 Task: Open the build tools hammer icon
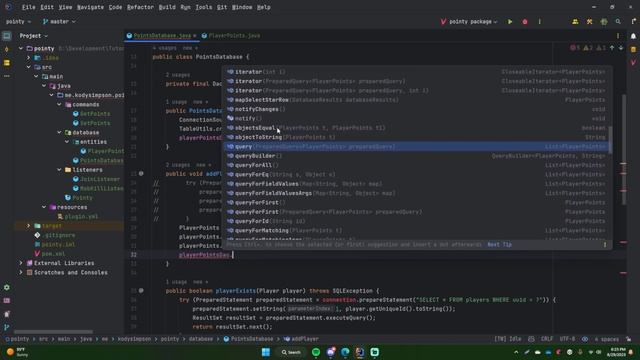coord(589,22)
